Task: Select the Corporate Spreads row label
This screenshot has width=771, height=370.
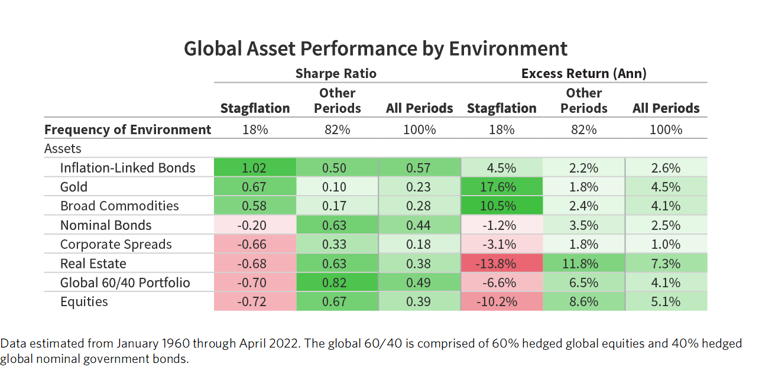Action: click(116, 245)
